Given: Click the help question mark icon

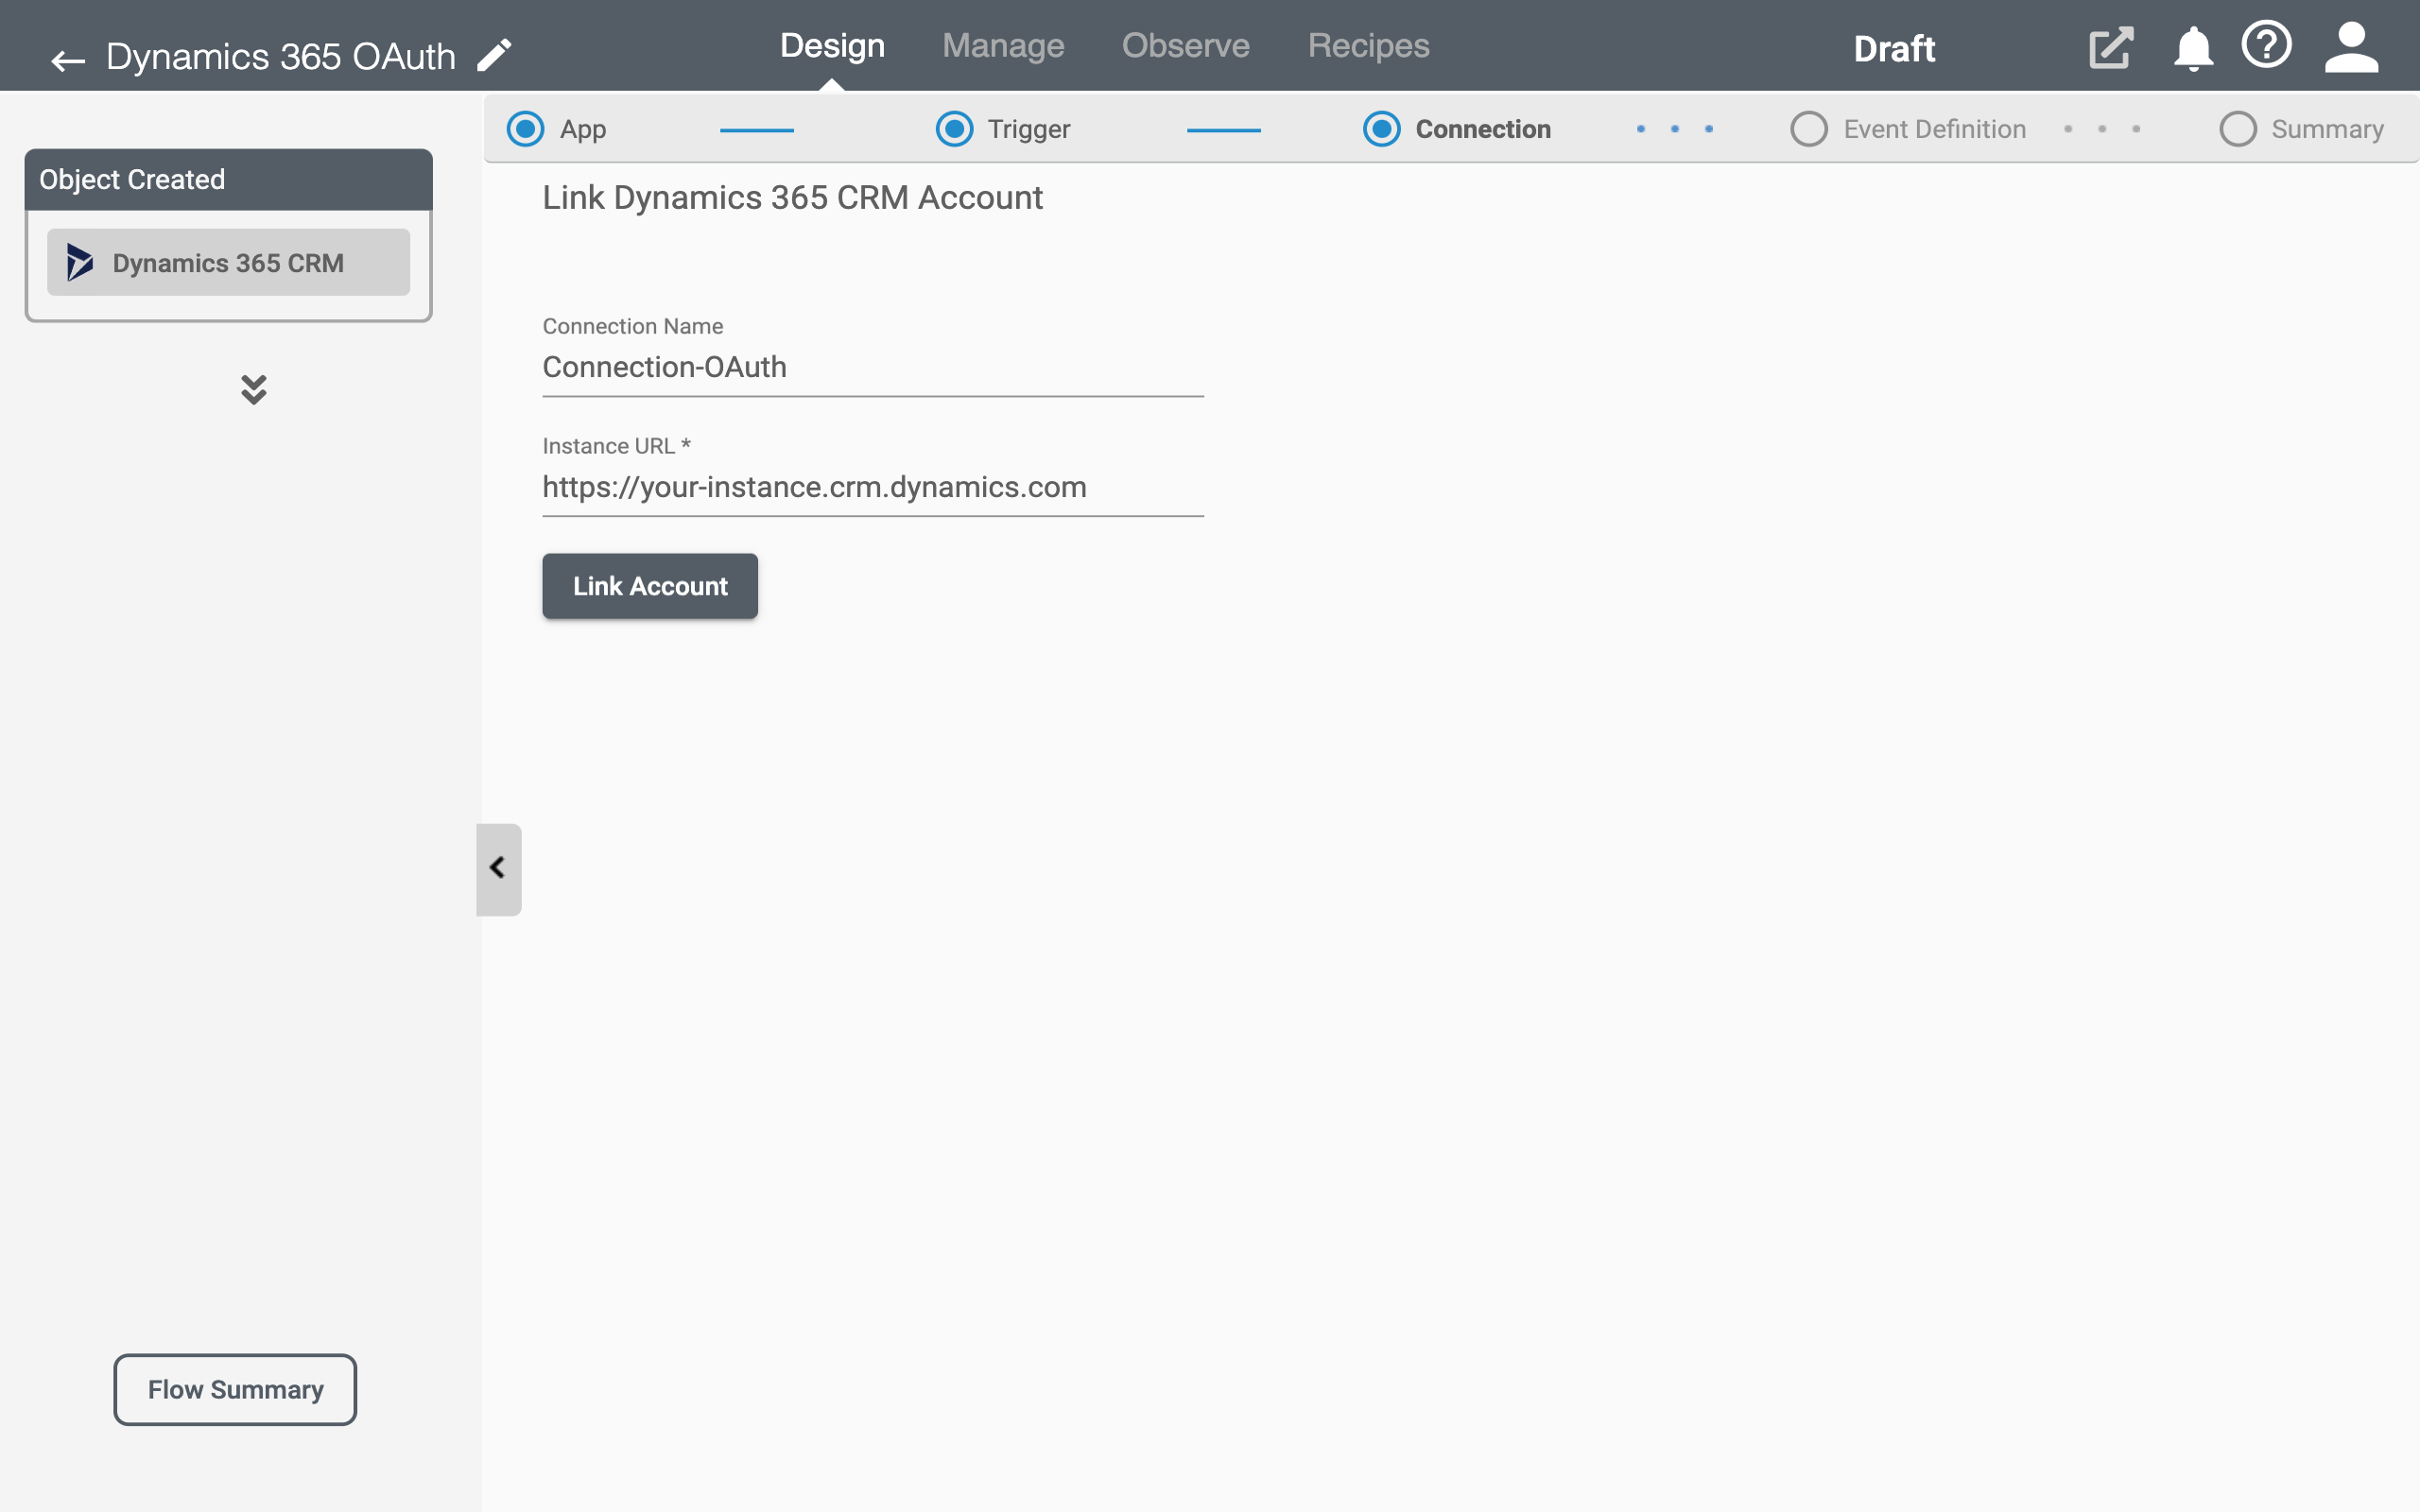Looking at the screenshot, I should coord(2267,45).
